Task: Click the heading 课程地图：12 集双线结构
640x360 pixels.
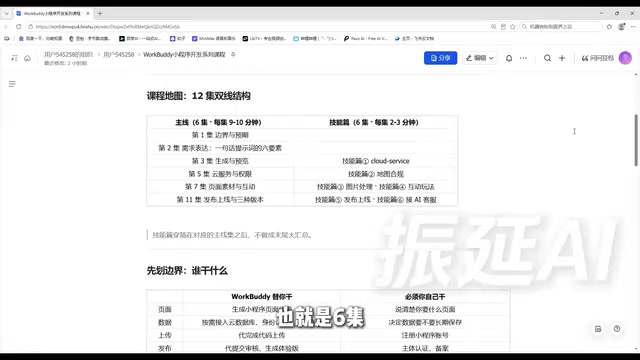Action: point(198,96)
